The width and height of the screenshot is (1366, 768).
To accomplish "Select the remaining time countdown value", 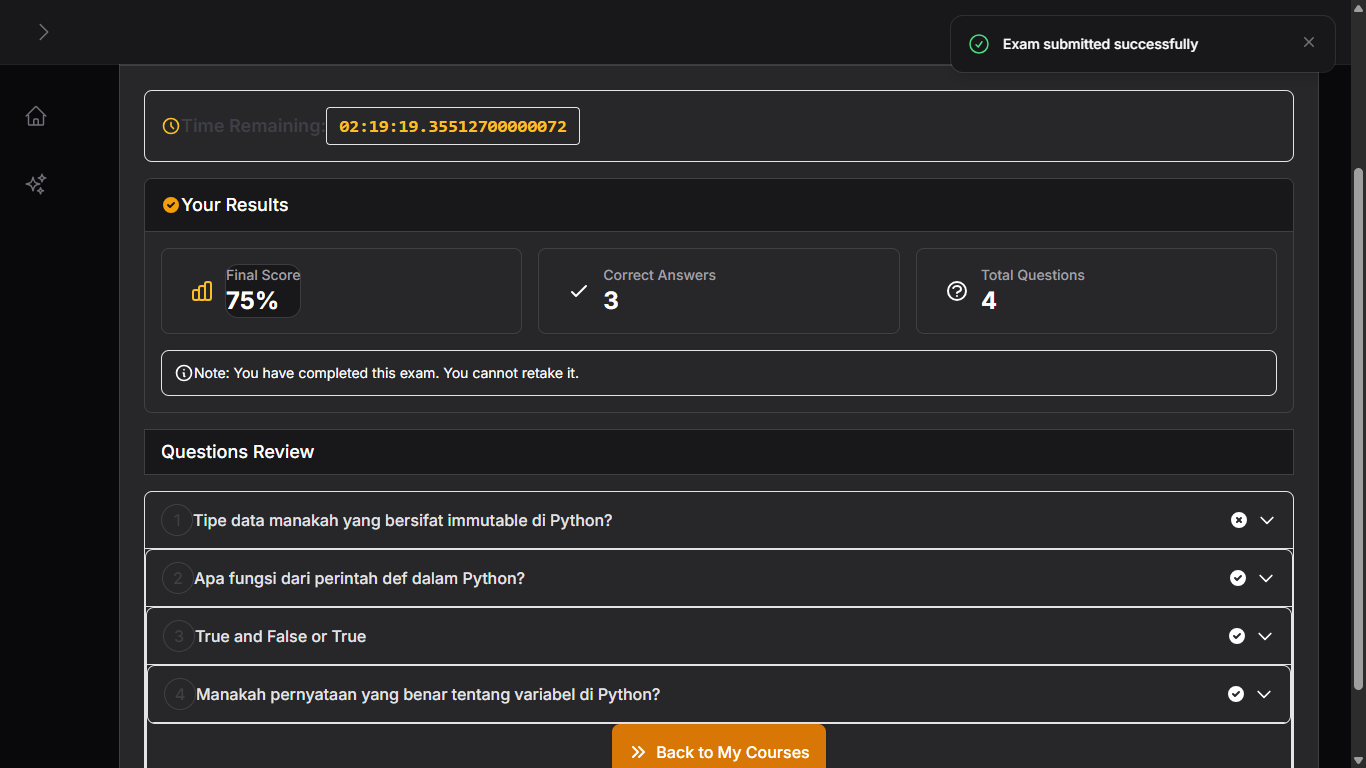I will coord(453,127).
